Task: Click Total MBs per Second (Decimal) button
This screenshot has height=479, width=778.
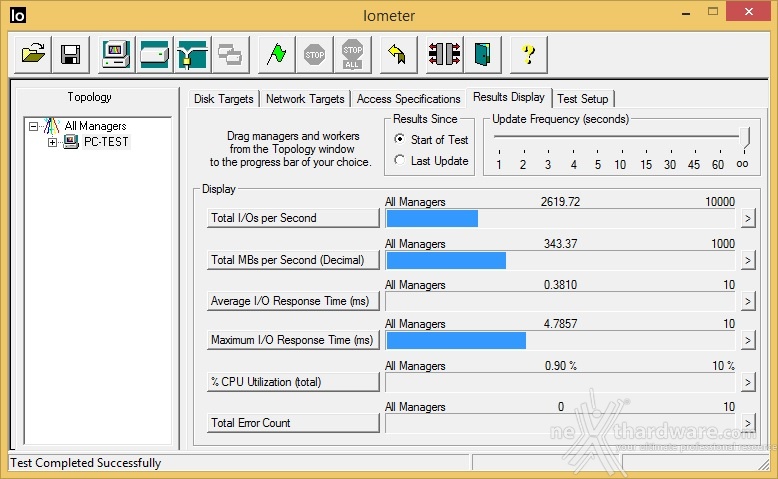Action: tap(293, 260)
